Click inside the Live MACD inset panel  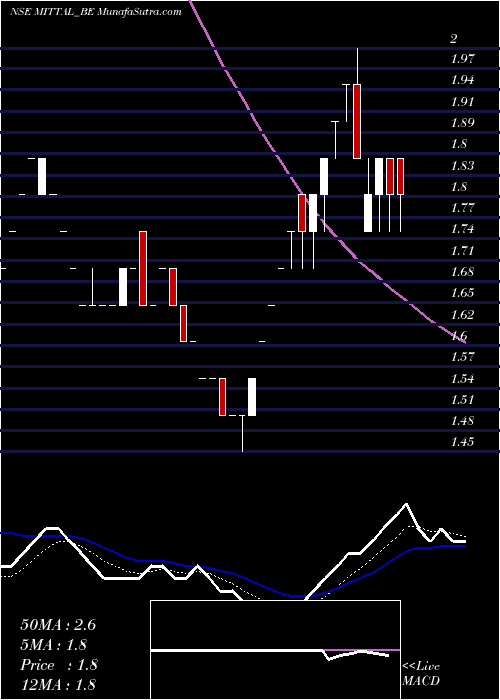coord(275,650)
